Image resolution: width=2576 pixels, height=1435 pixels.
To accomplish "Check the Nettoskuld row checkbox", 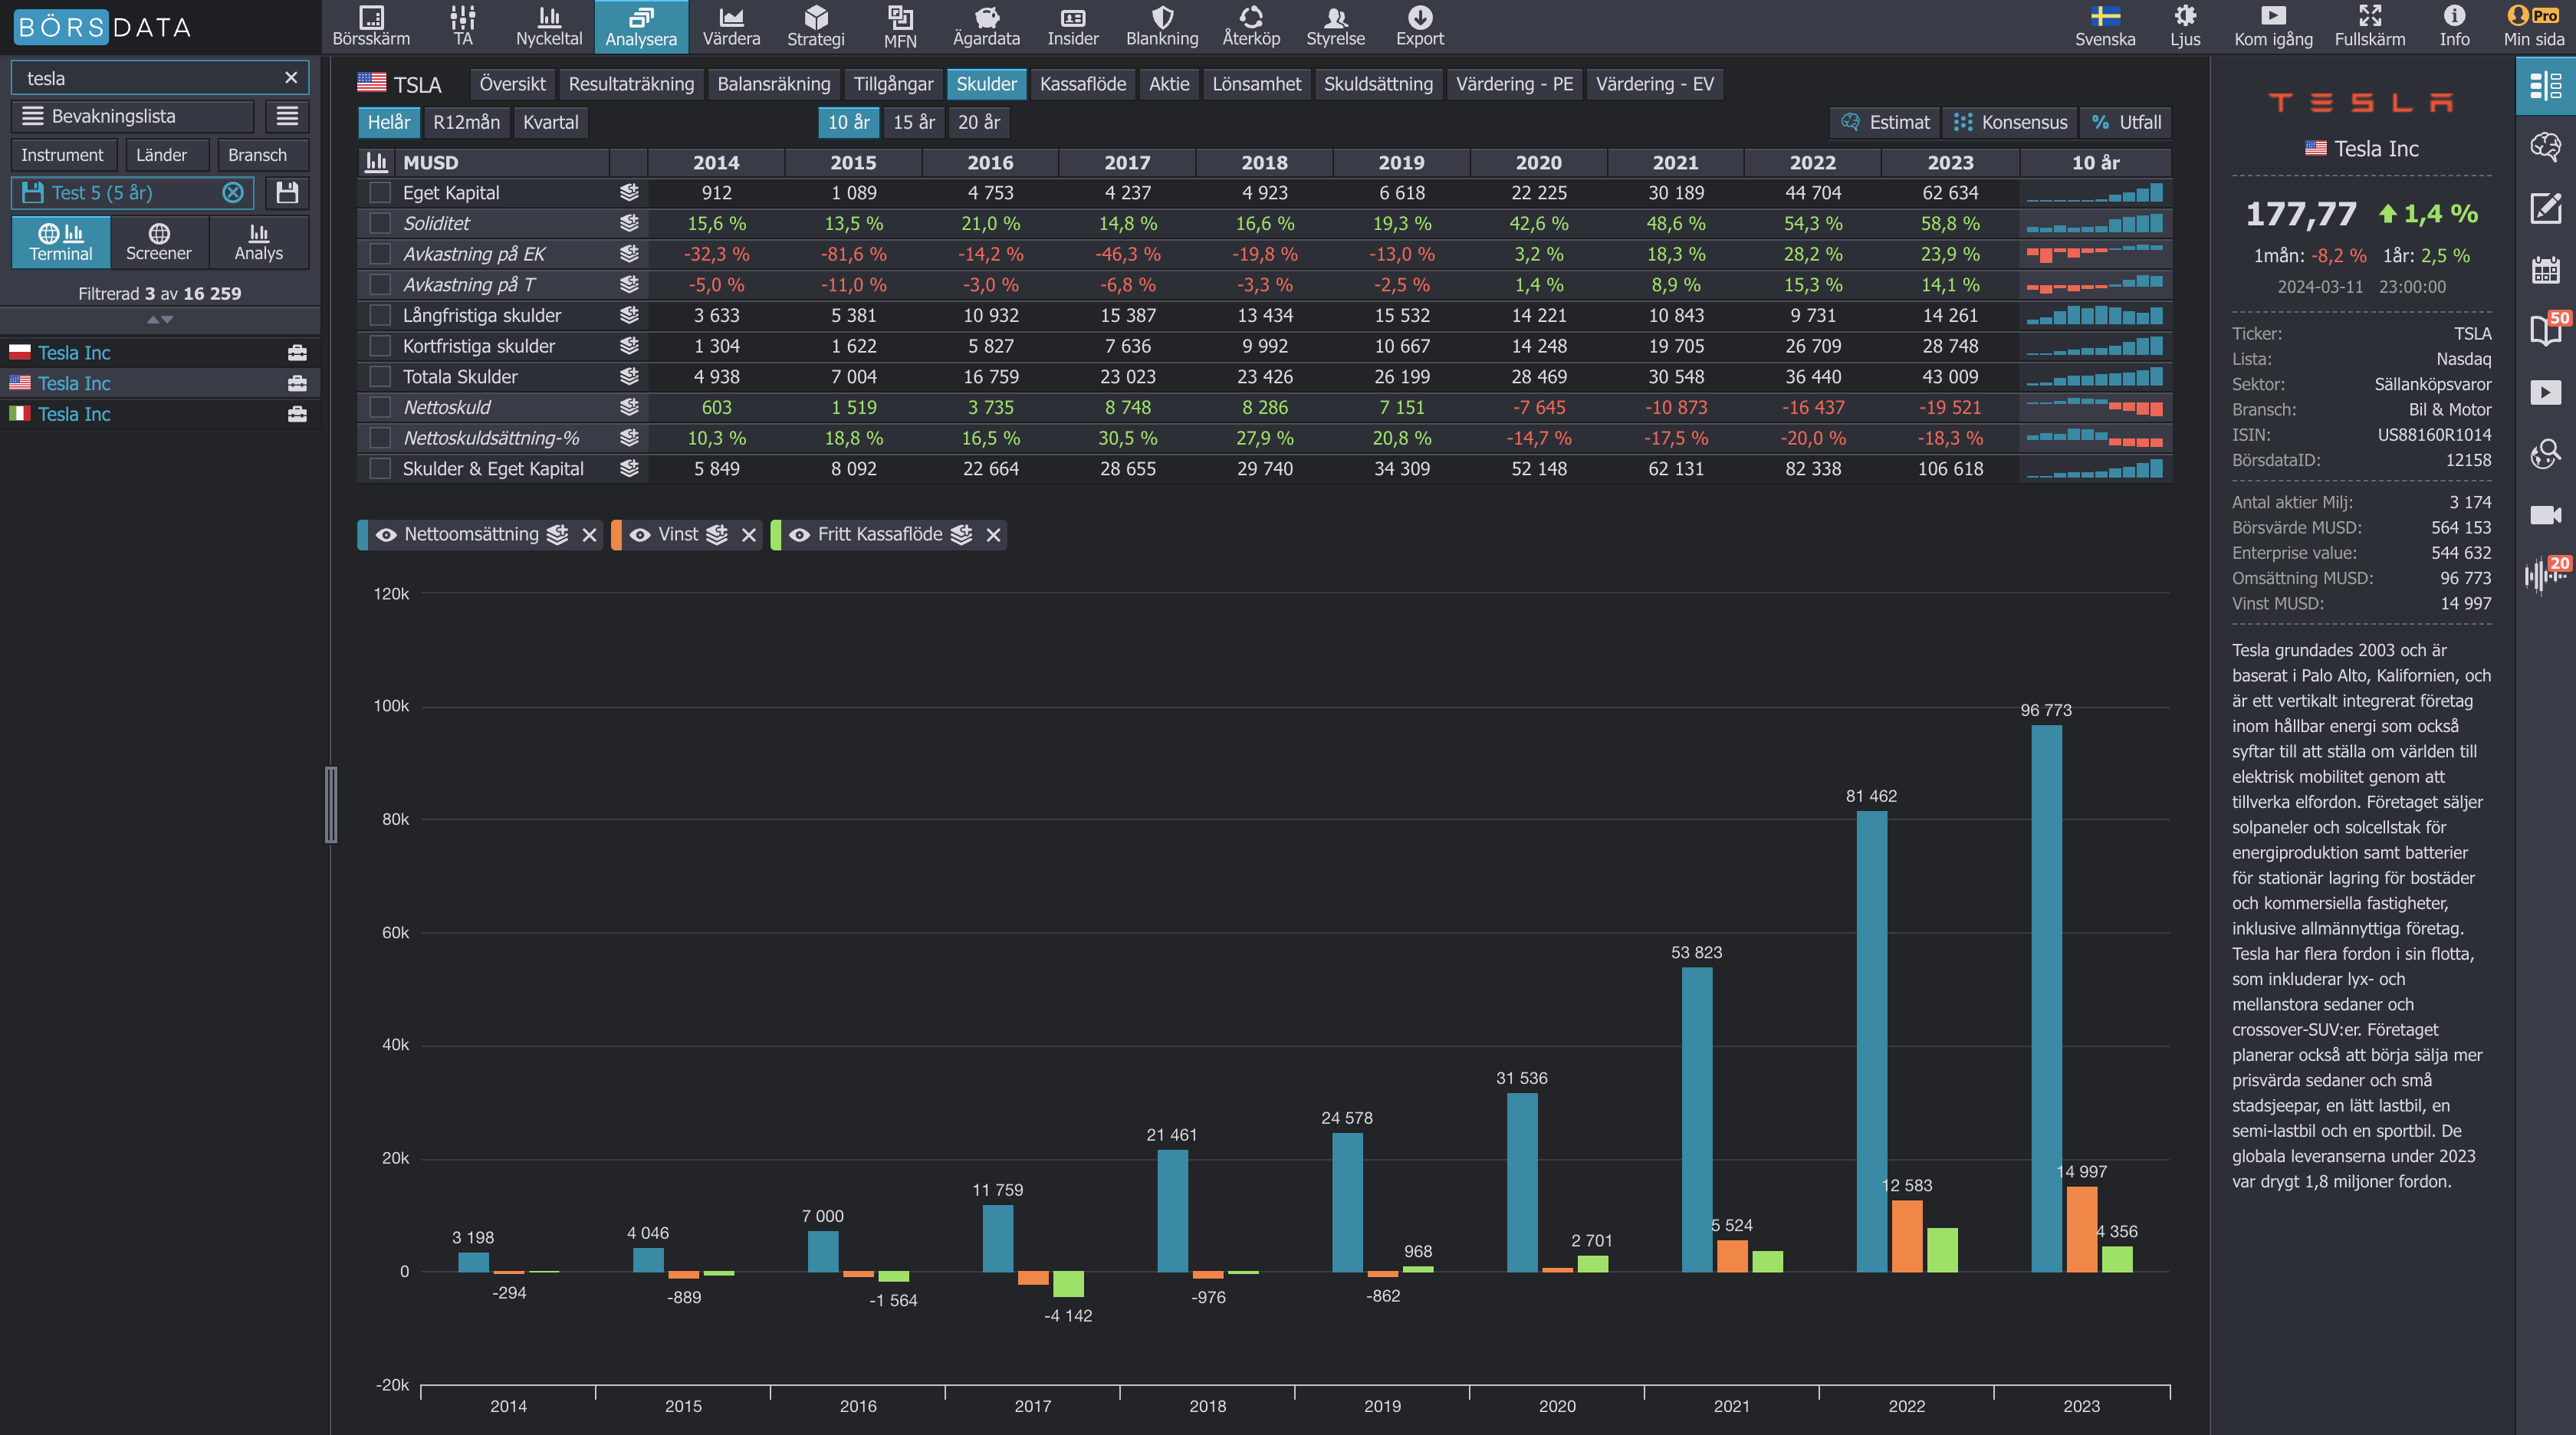I will (x=380, y=408).
